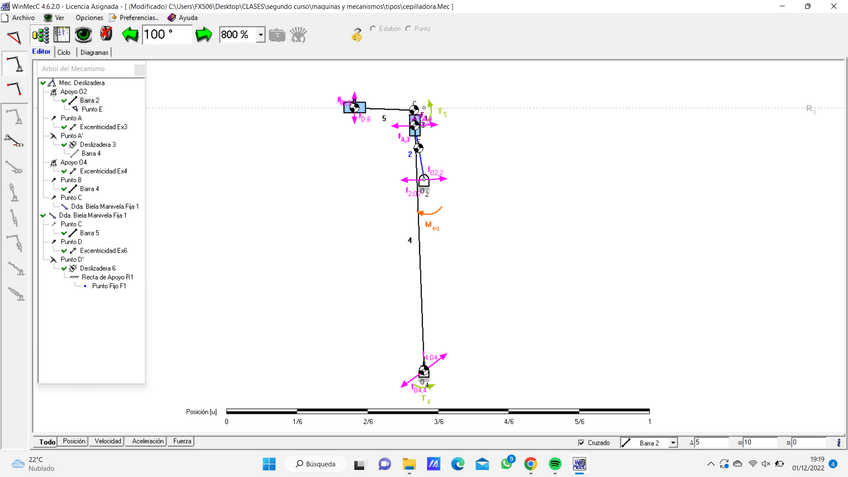848x477 pixels.
Task: Switch to the Diagramas tab
Action: point(94,52)
